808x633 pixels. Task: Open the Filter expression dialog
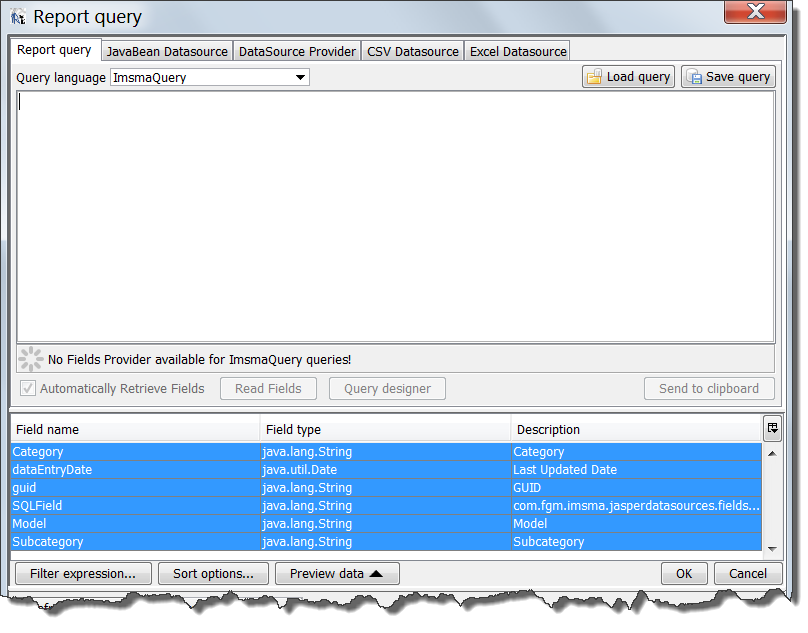pos(83,574)
